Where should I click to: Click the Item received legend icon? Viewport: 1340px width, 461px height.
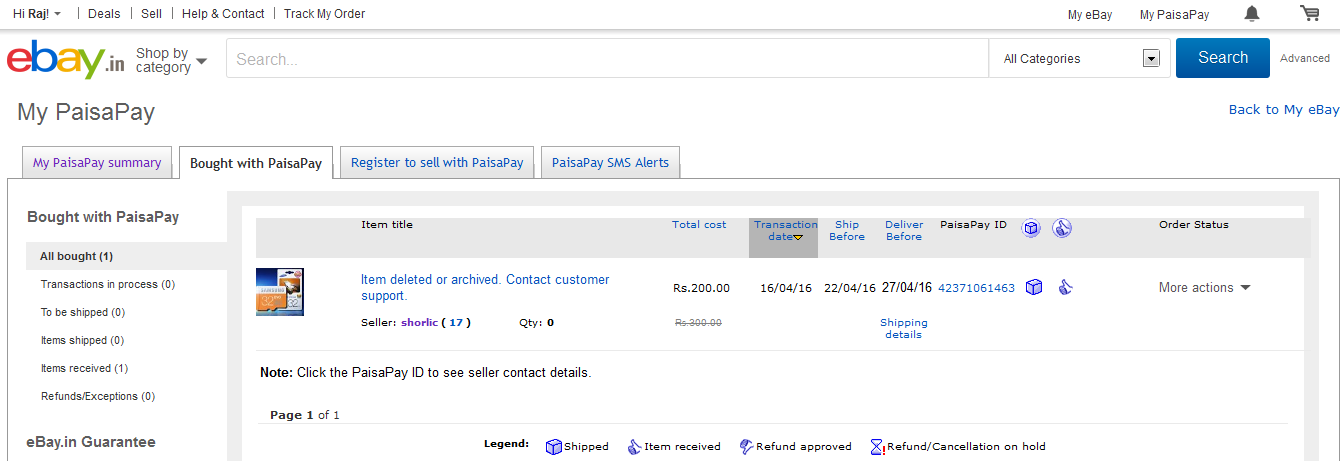coord(634,447)
